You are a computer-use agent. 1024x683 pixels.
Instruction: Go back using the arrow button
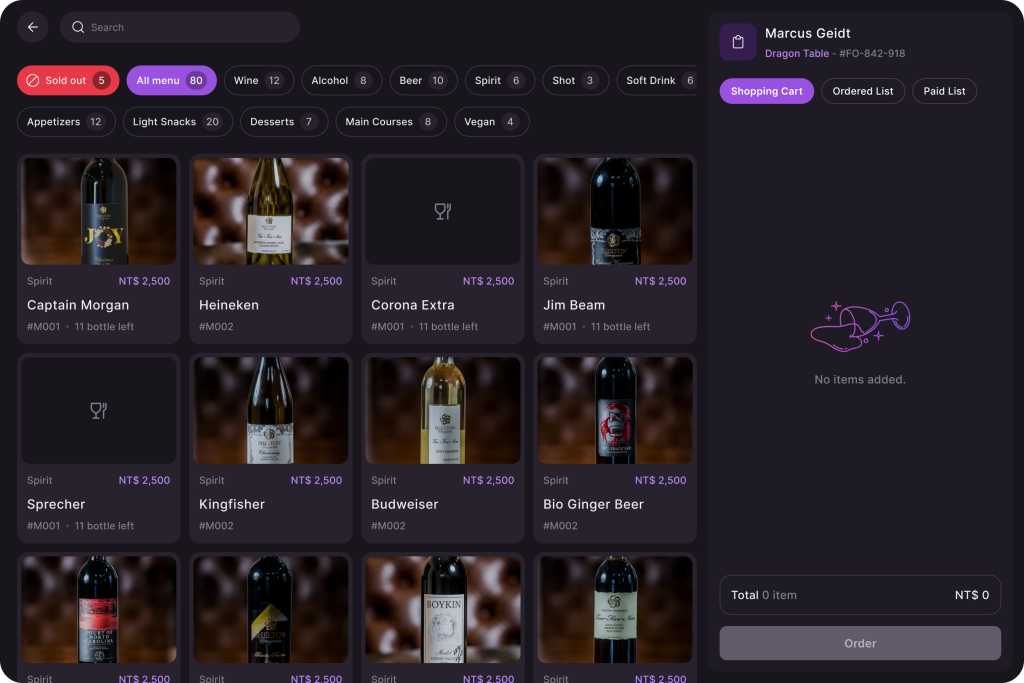click(33, 27)
